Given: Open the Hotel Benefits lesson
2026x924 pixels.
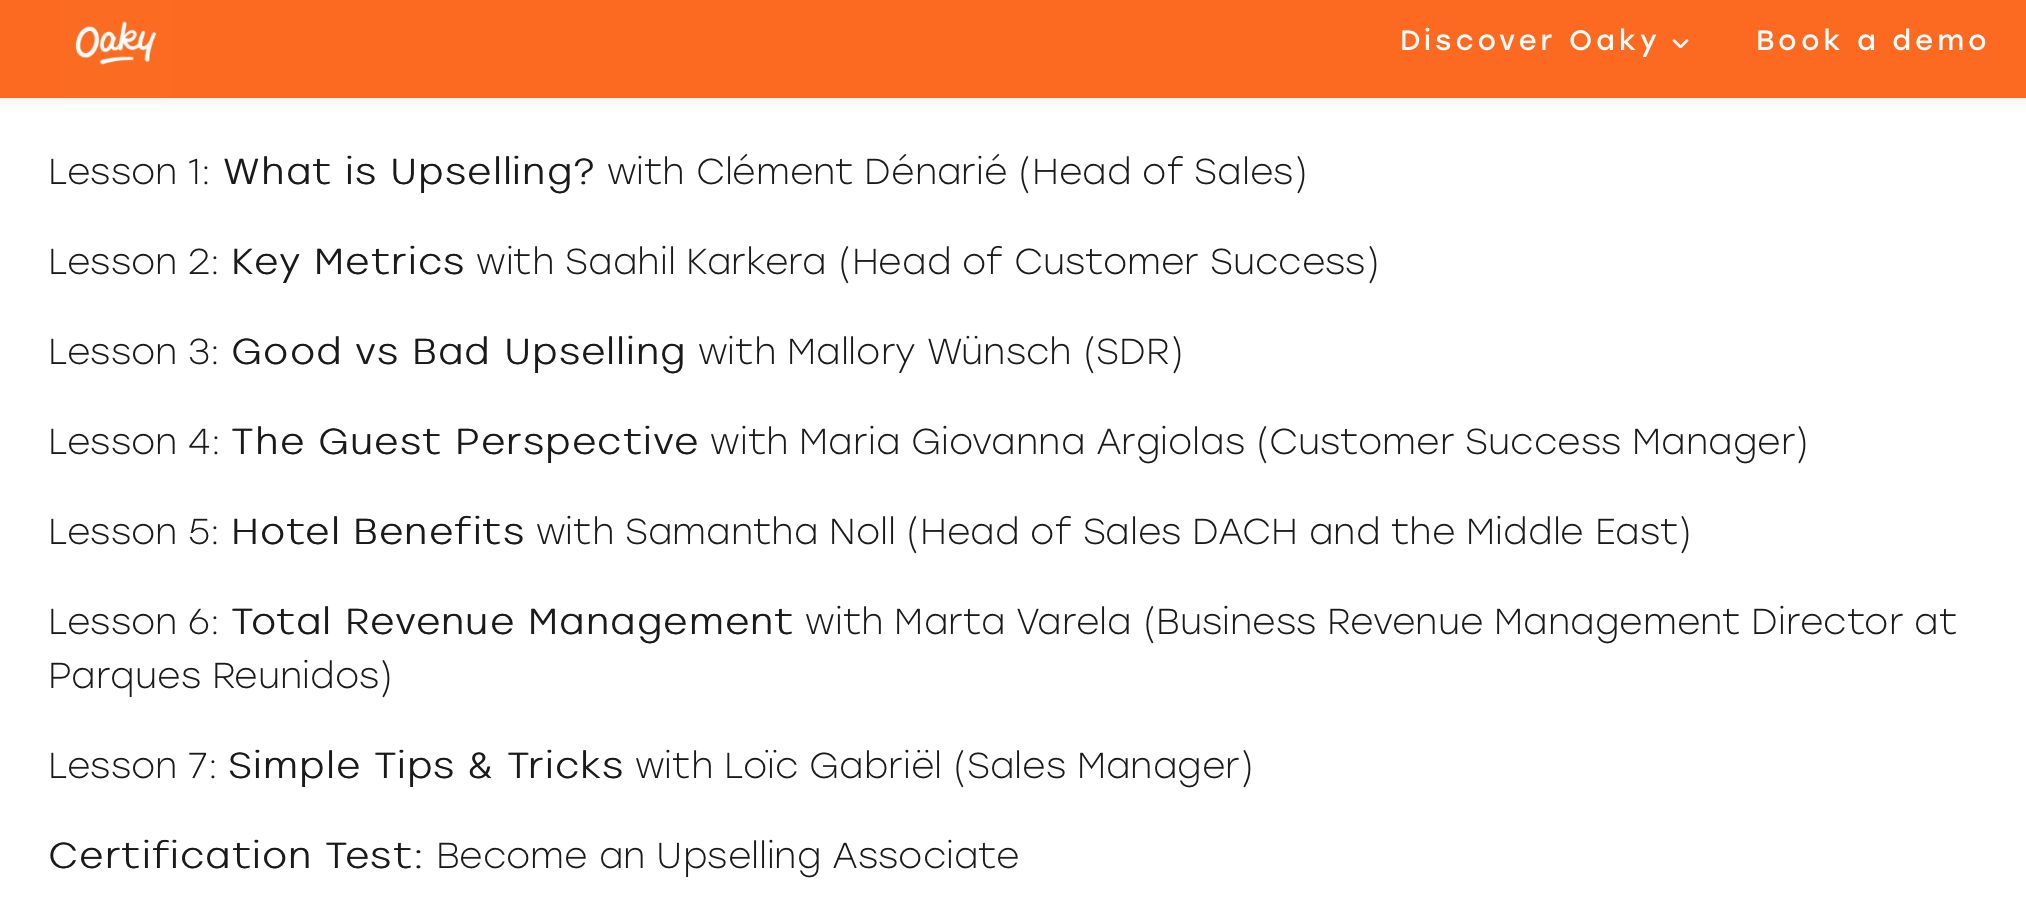Looking at the screenshot, I should (x=378, y=532).
